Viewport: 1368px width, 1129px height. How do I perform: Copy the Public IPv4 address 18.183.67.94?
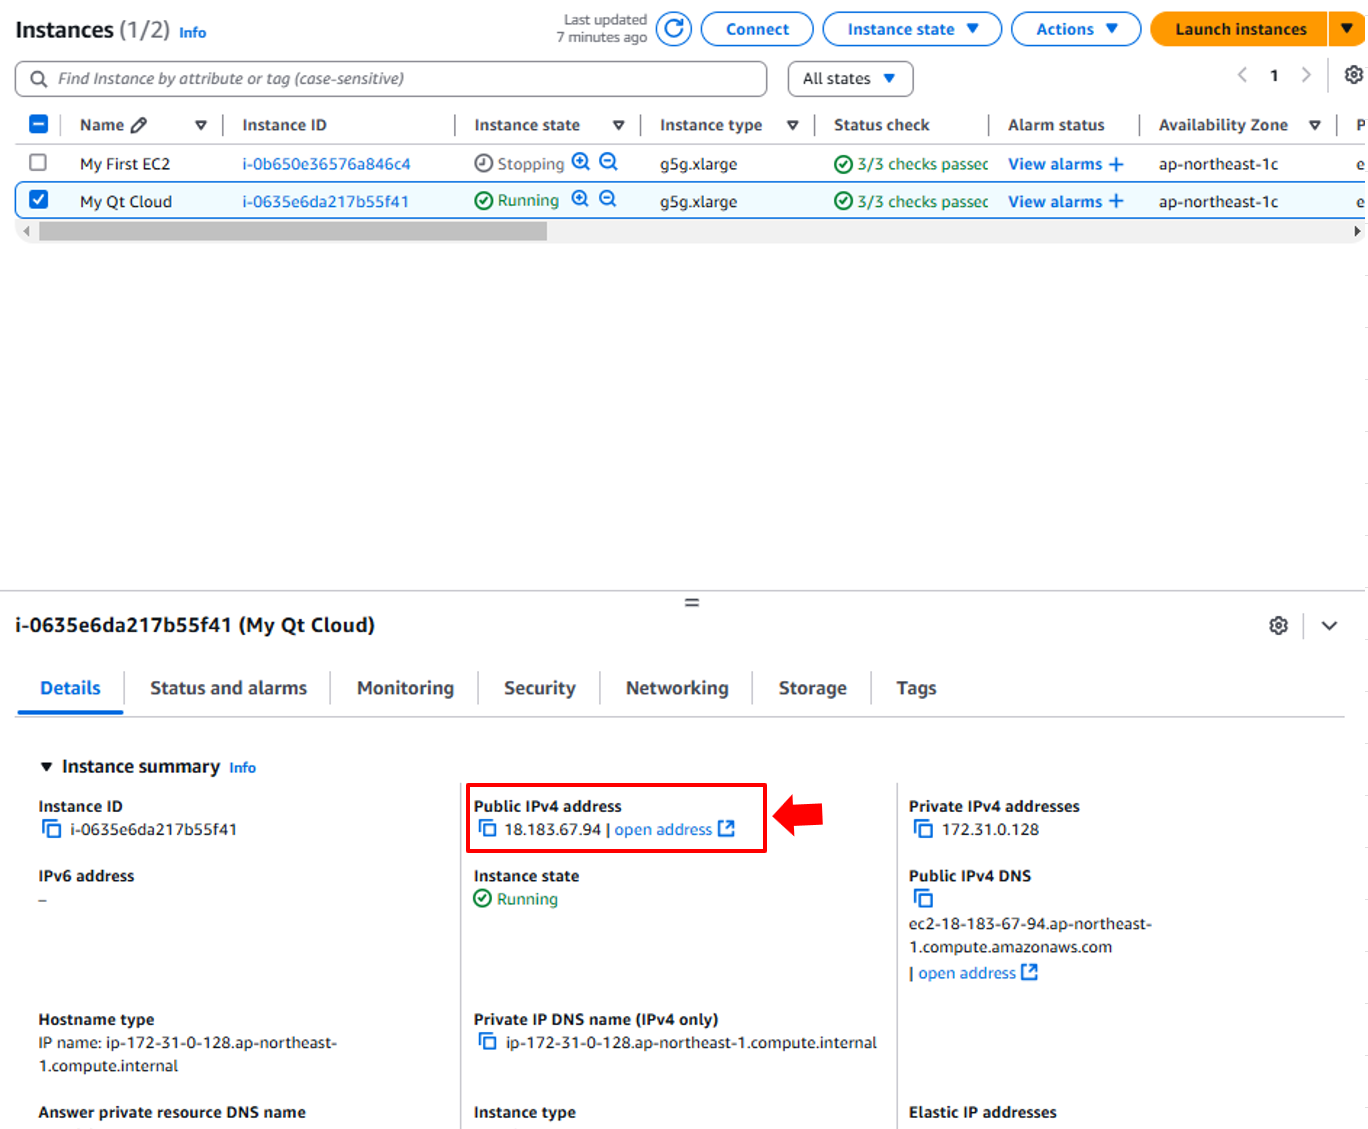487,829
